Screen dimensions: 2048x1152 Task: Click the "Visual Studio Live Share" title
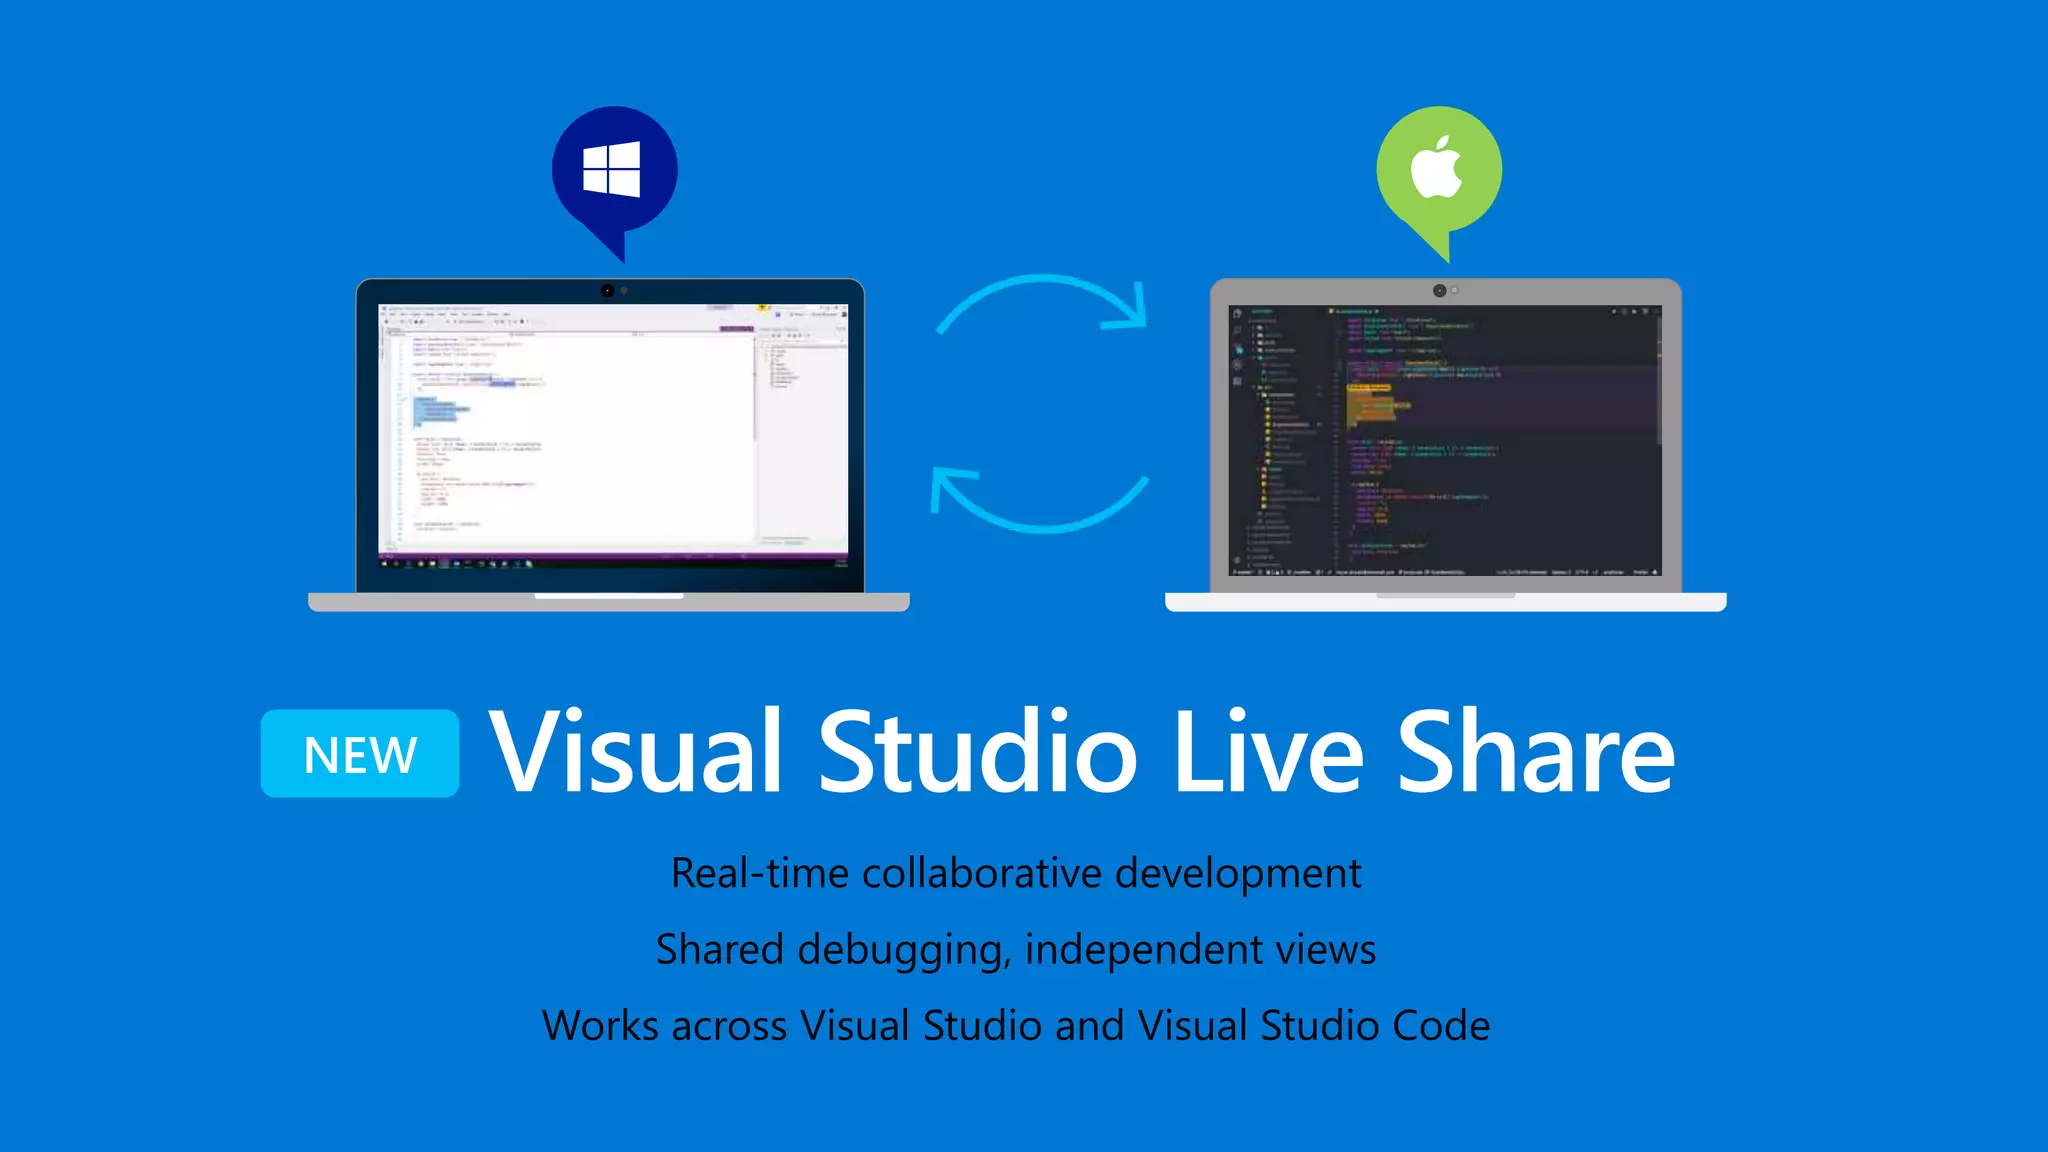(x=1081, y=751)
